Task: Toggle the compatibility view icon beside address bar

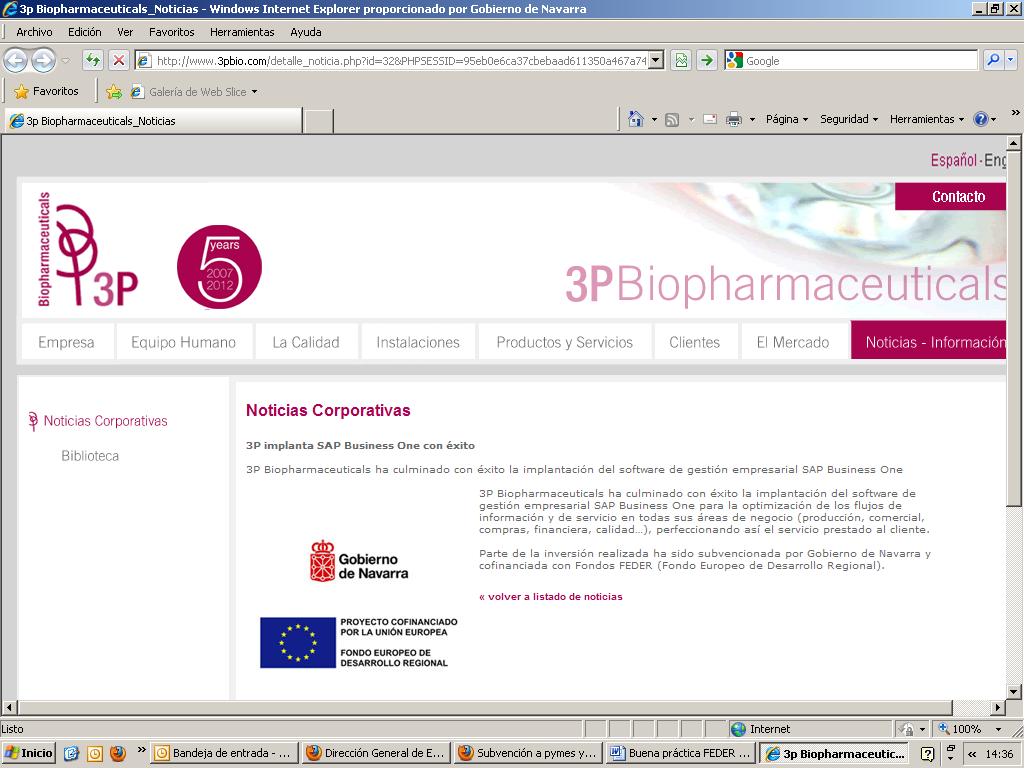Action: point(681,61)
